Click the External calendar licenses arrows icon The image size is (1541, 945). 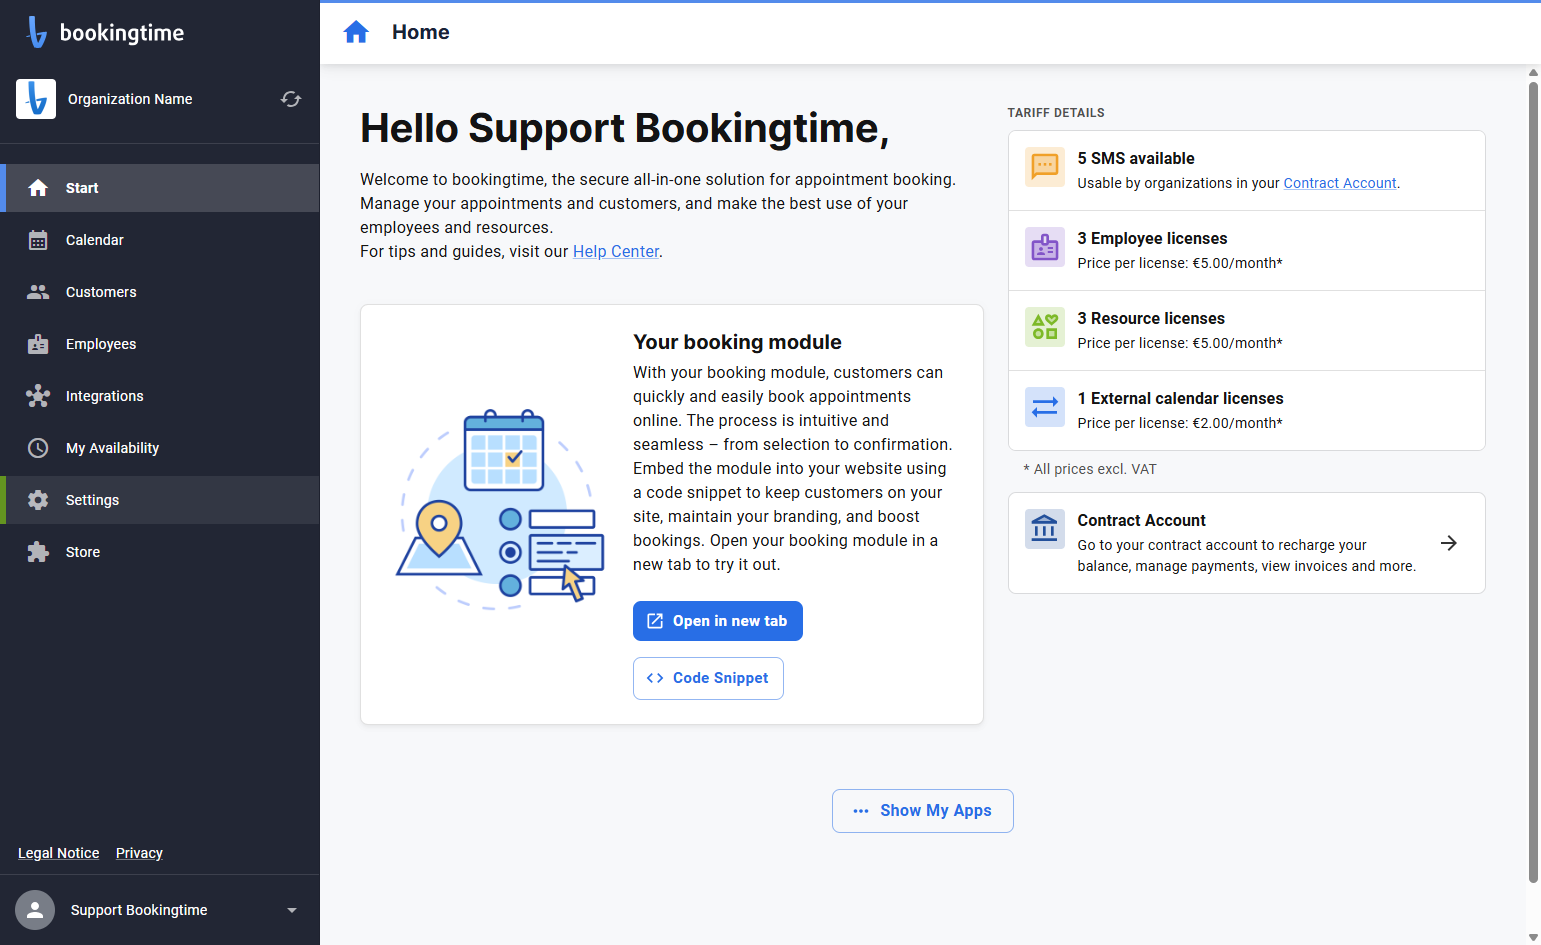coord(1045,407)
